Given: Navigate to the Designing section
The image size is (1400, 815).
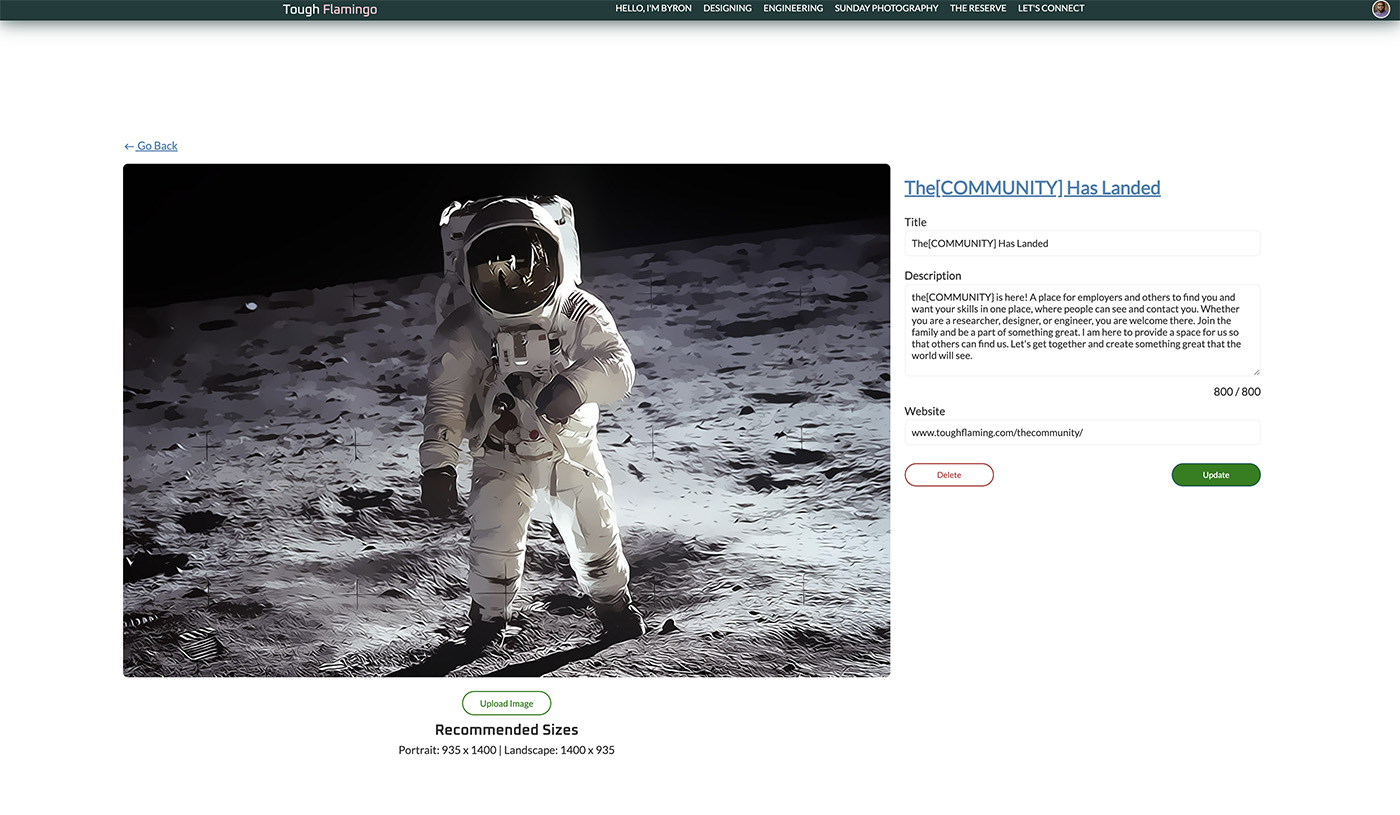Looking at the screenshot, I should pos(727,8).
